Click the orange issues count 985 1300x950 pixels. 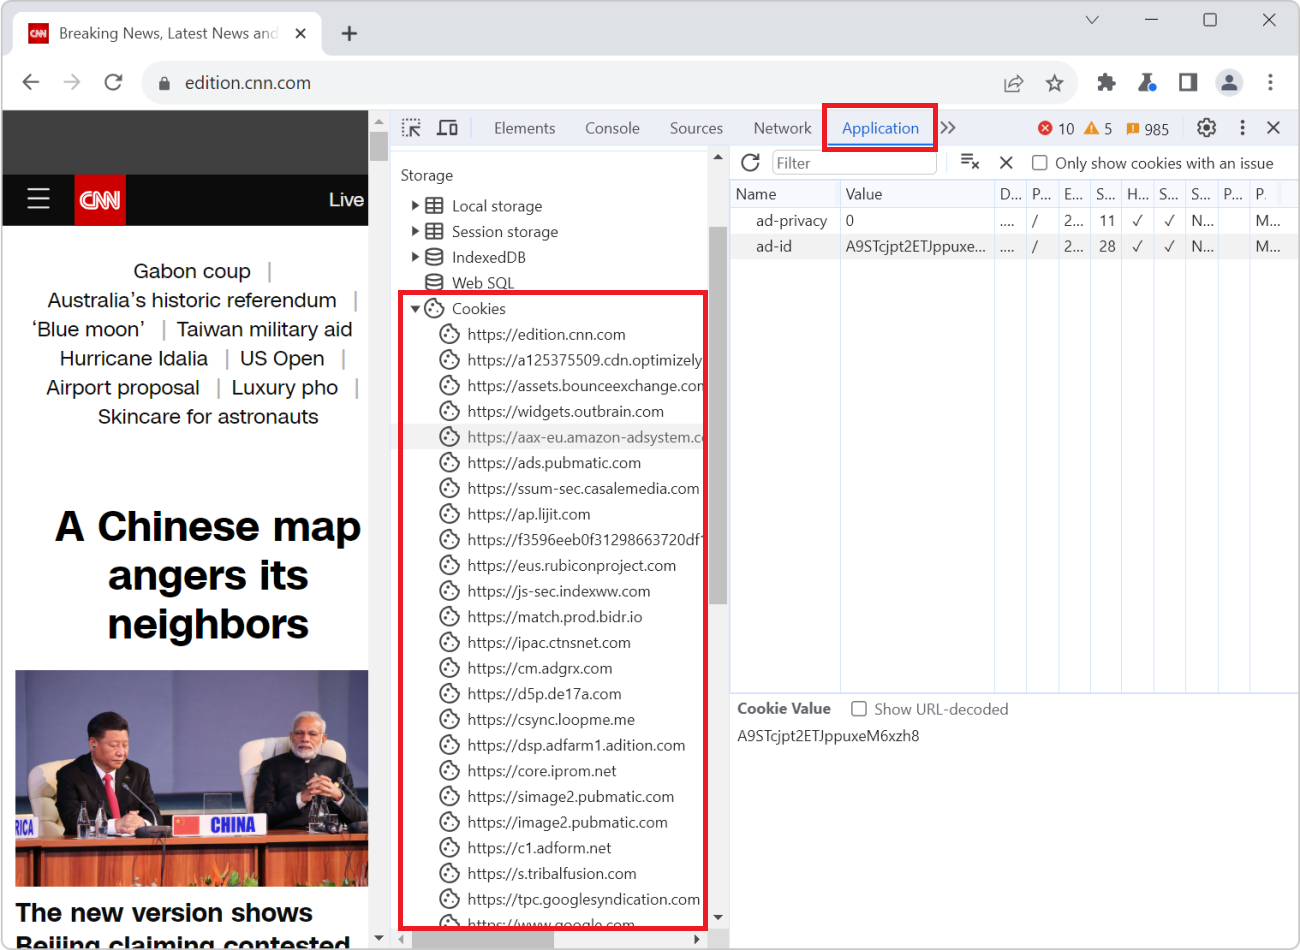1147,129
